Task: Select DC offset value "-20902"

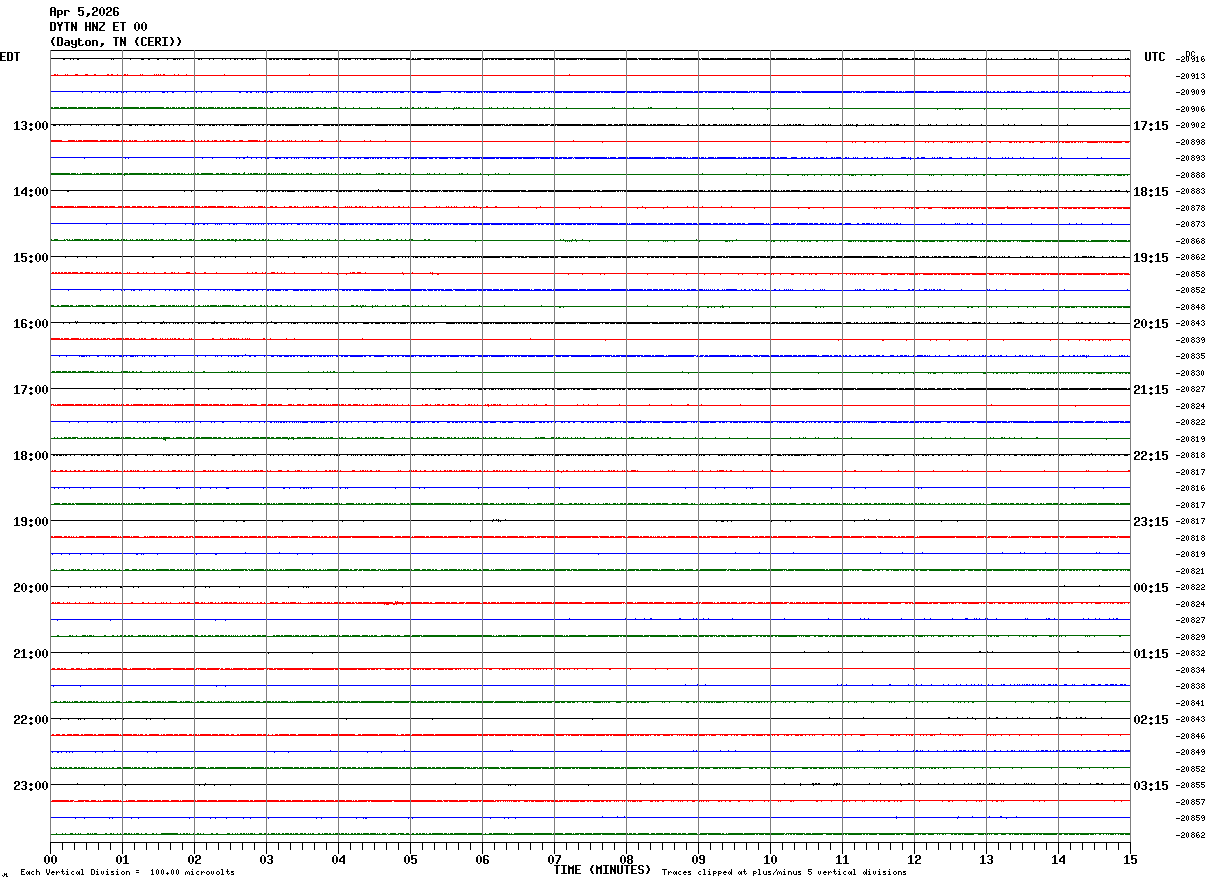Action: 1190,126
